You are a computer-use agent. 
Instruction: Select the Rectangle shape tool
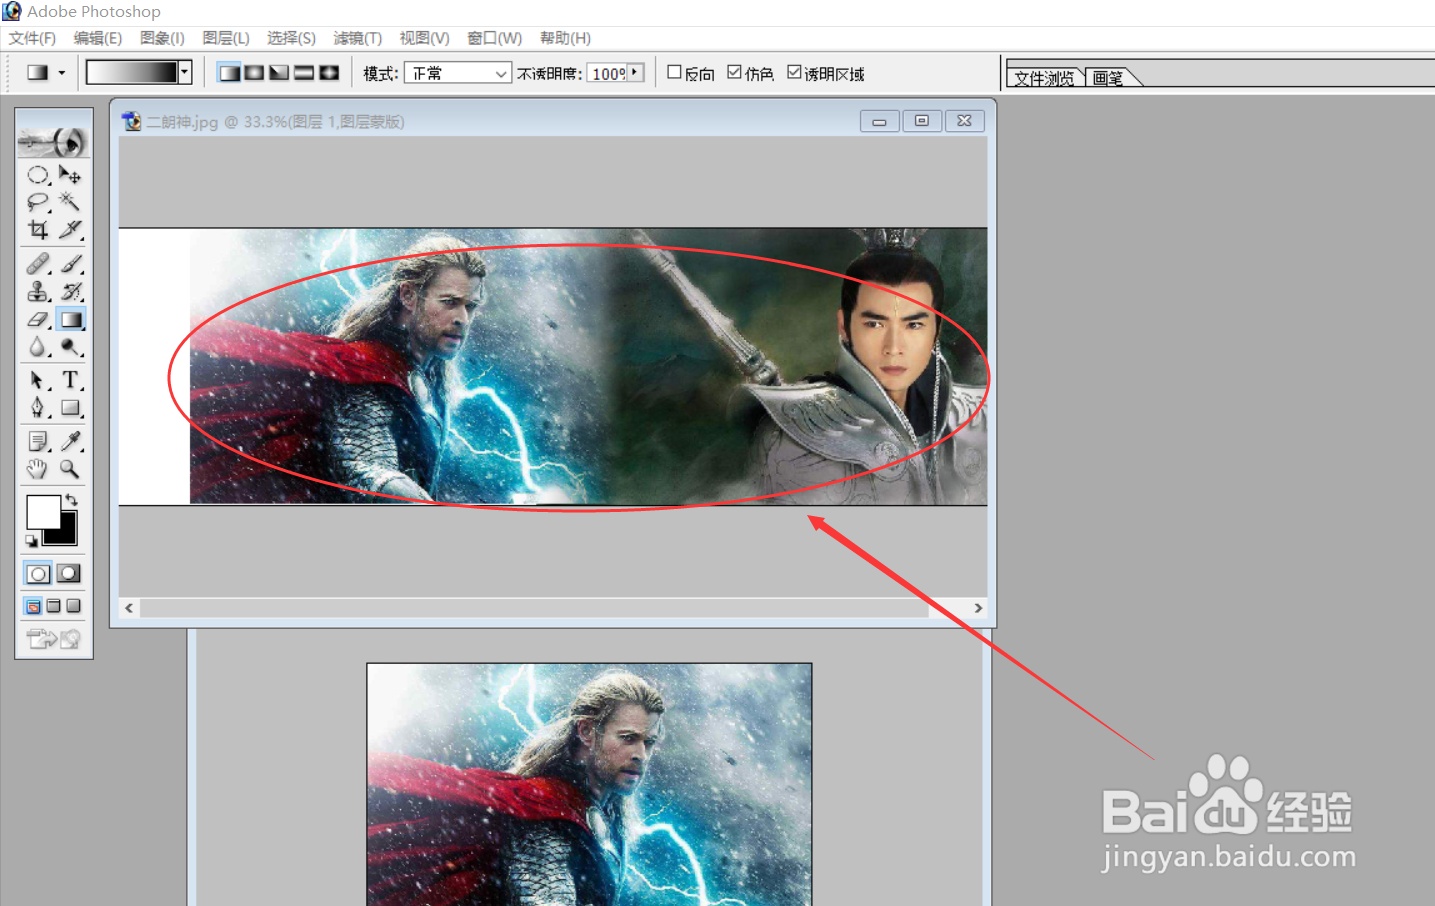pyautogui.click(x=70, y=408)
